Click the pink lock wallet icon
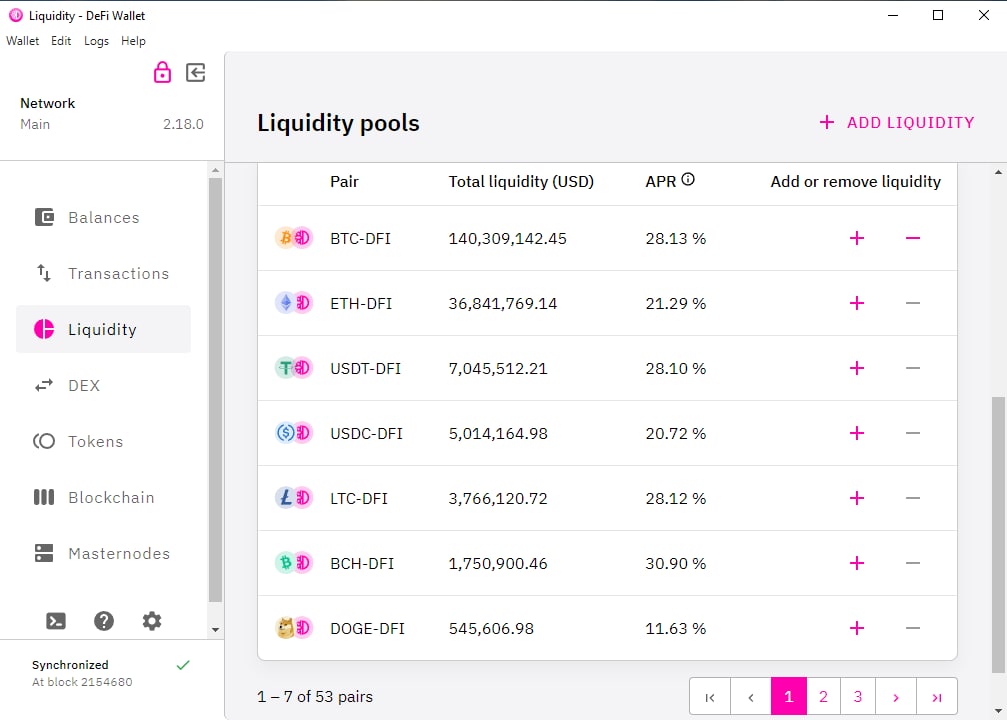The height and width of the screenshot is (720, 1007). click(x=162, y=72)
